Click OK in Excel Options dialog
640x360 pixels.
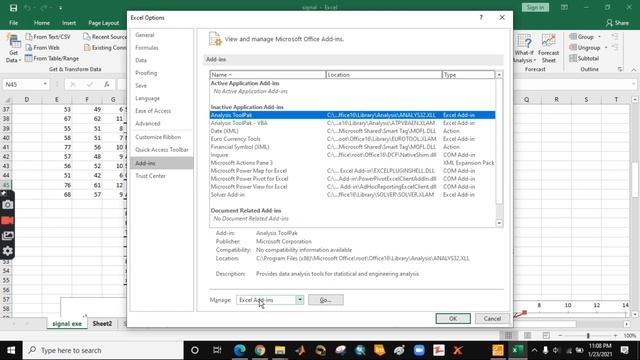click(x=453, y=318)
